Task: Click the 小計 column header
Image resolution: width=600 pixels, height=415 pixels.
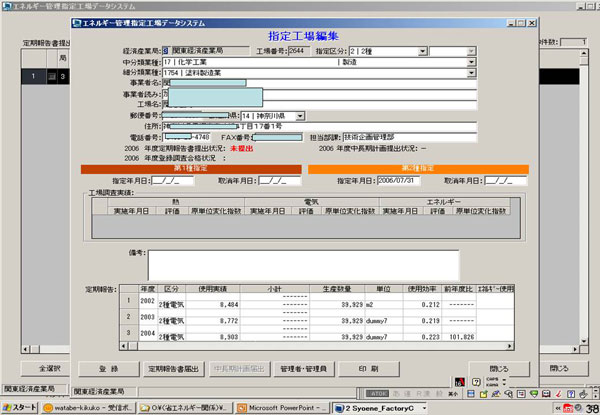Action: coord(275,289)
